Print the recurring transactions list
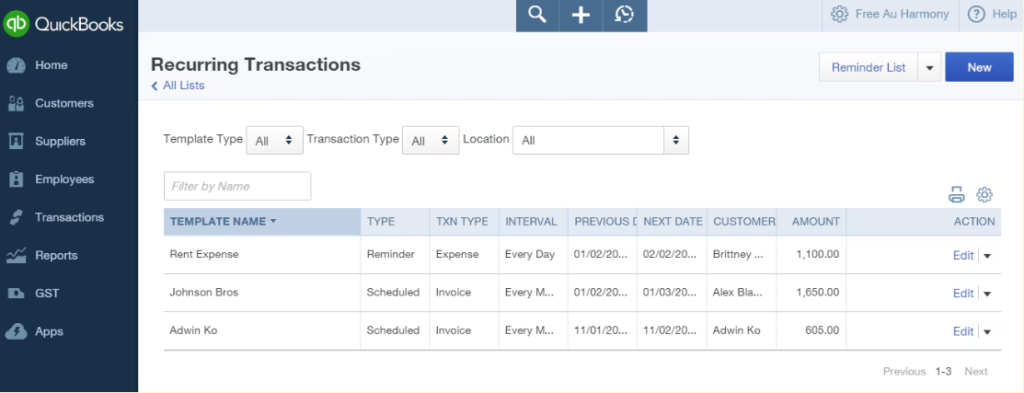Image resolution: width=1024 pixels, height=393 pixels. coord(956,195)
